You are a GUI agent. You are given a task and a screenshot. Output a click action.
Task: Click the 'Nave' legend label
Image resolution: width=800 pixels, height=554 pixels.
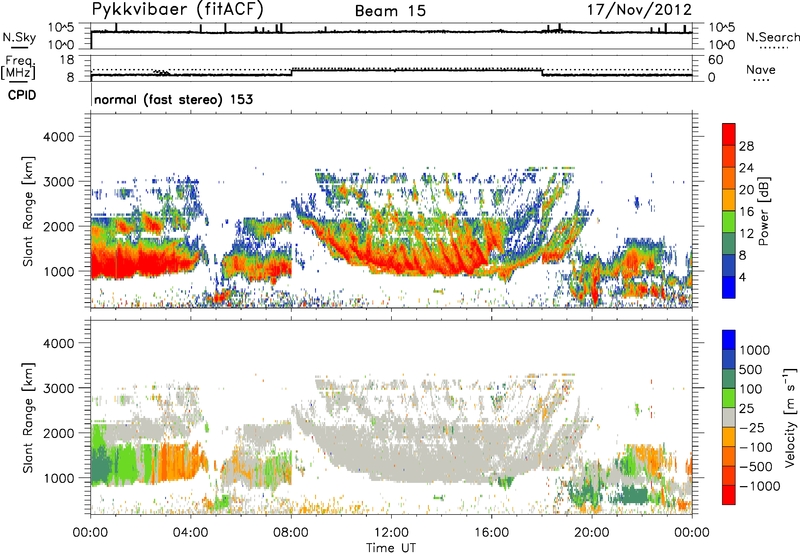pos(760,70)
